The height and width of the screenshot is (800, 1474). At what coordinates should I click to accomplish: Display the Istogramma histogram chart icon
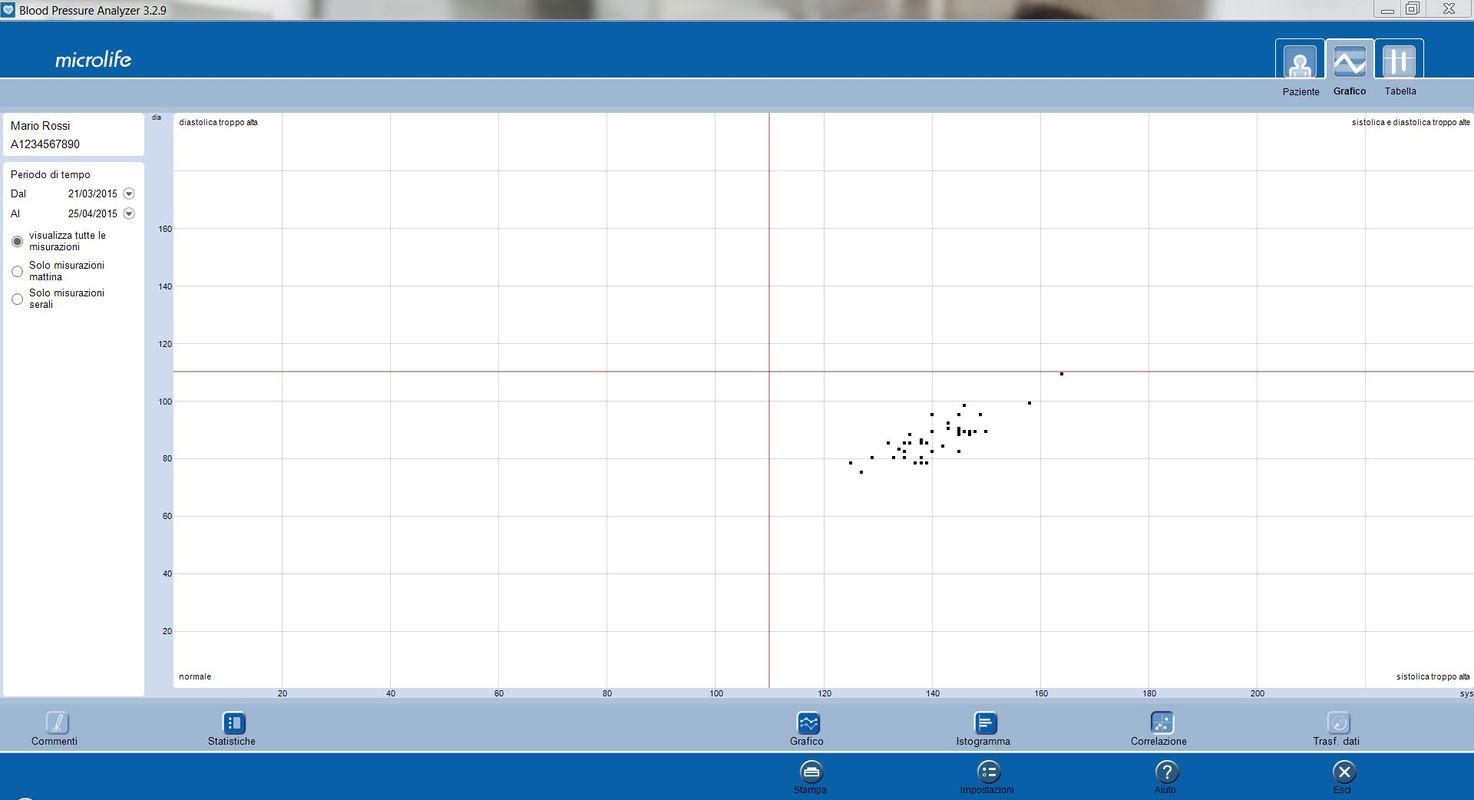coord(984,723)
